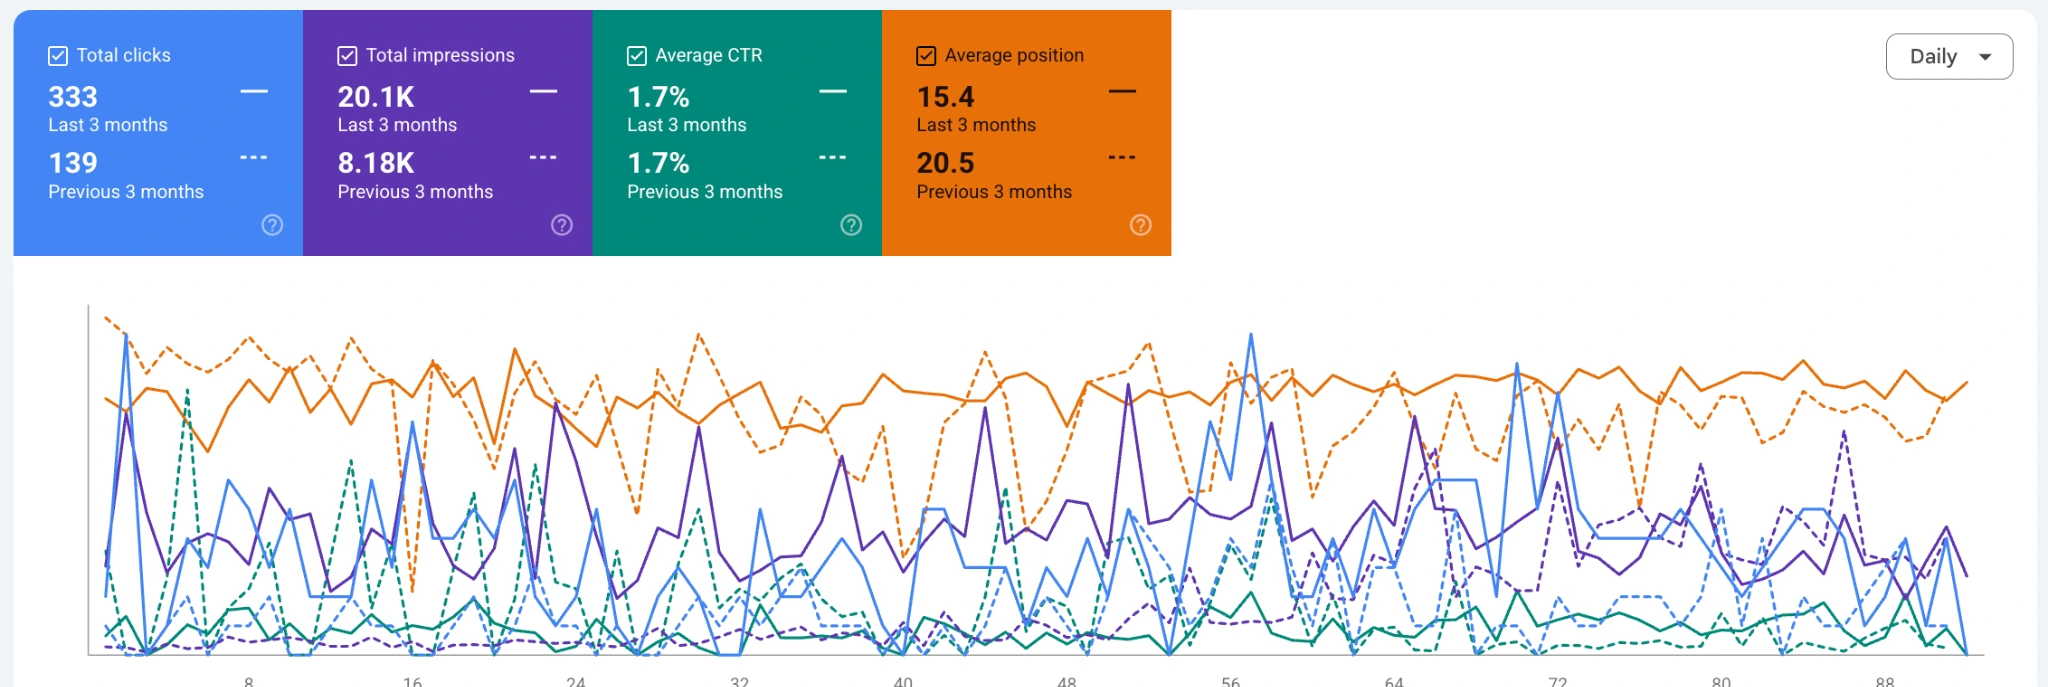2048x687 pixels.
Task: Click the Average CTR card label
Action: click(709, 56)
